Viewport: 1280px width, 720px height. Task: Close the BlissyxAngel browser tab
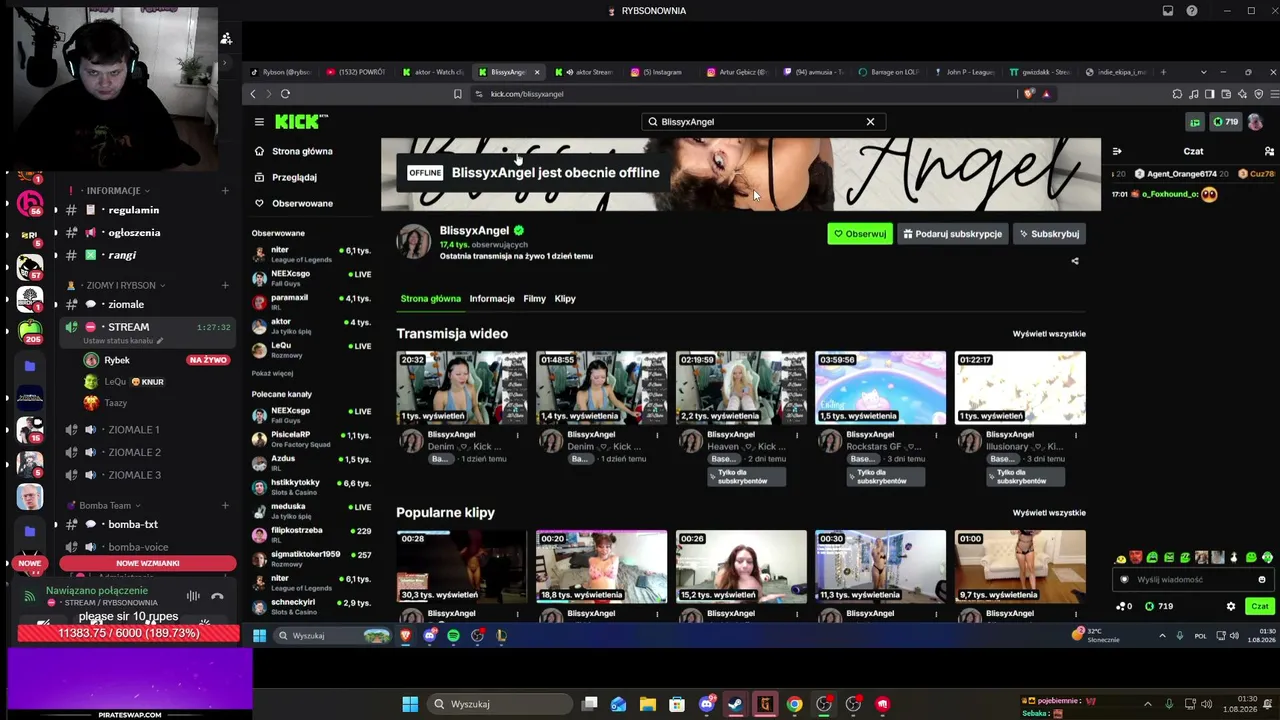(x=537, y=72)
